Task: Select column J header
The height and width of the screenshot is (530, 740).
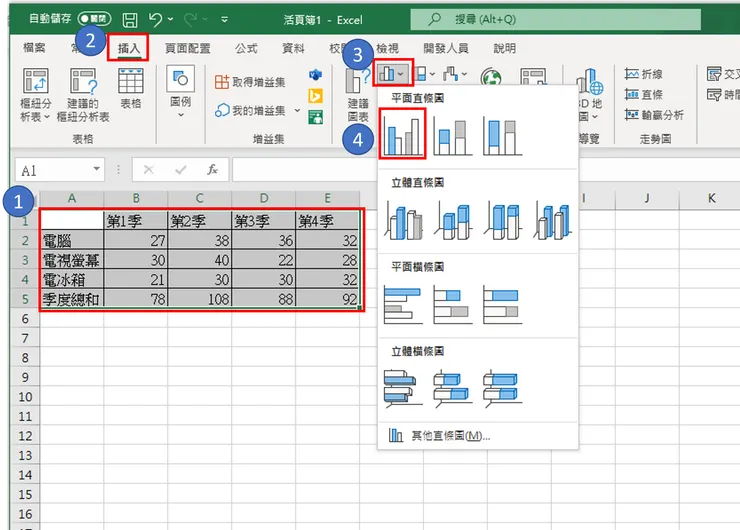Action: tap(647, 199)
